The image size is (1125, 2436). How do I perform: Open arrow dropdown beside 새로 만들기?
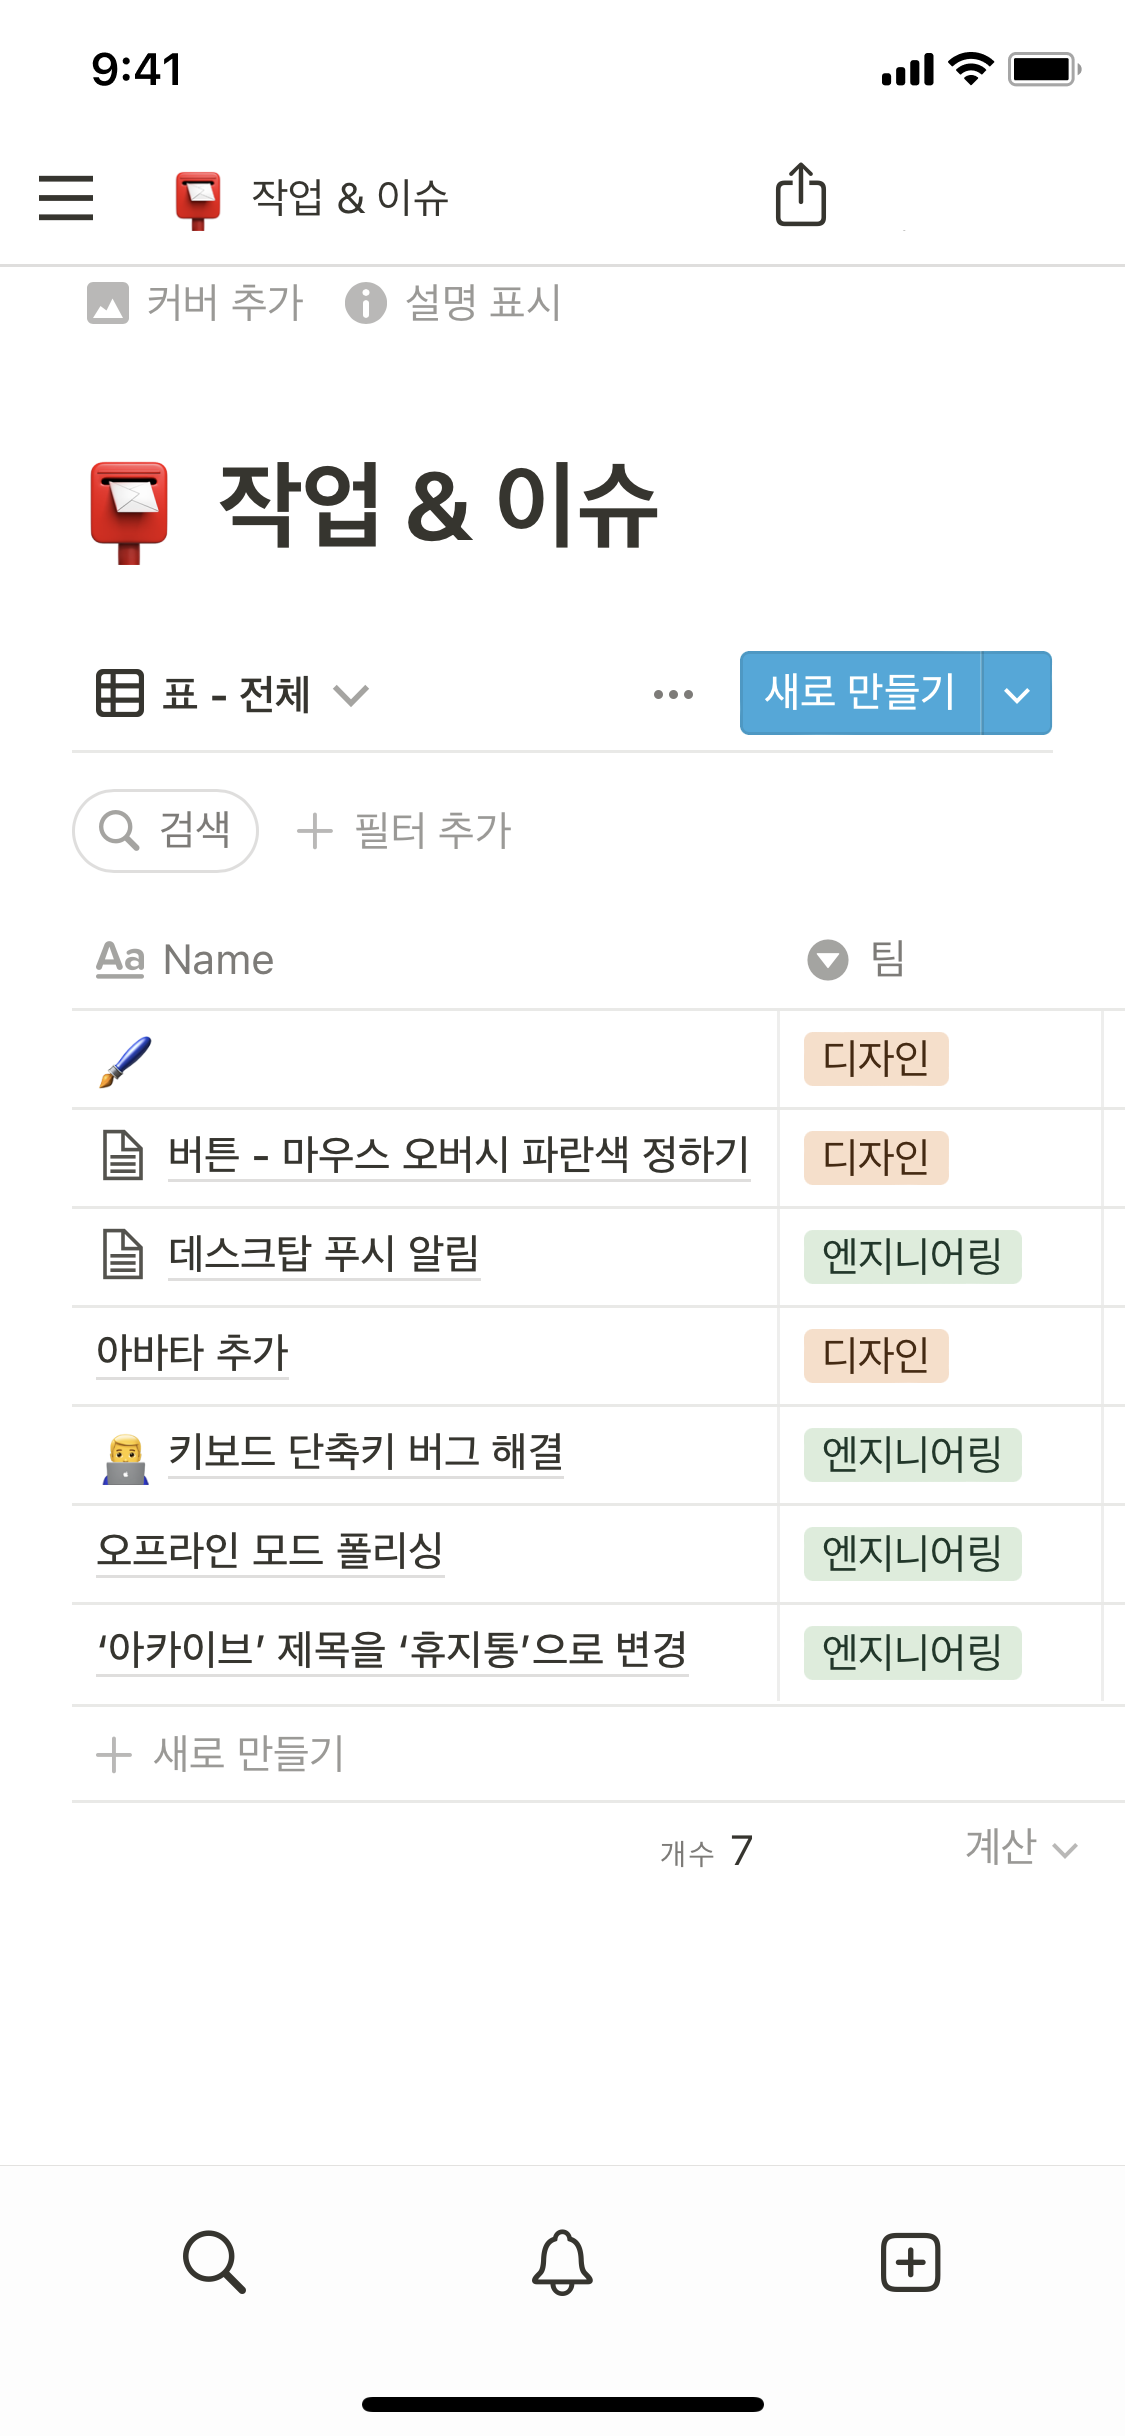pyautogui.click(x=1016, y=694)
